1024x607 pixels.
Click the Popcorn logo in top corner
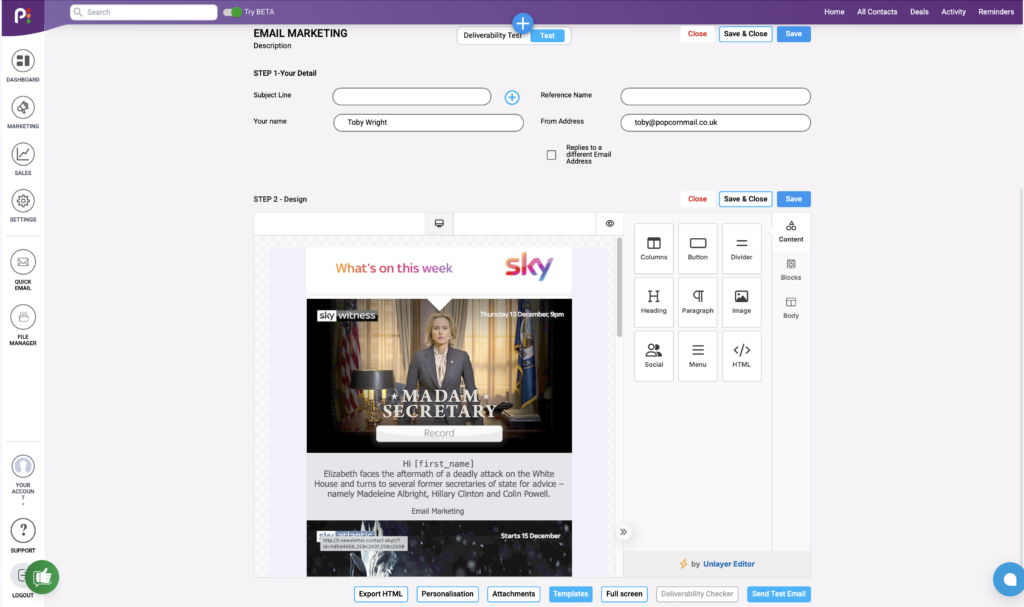coord(22,14)
